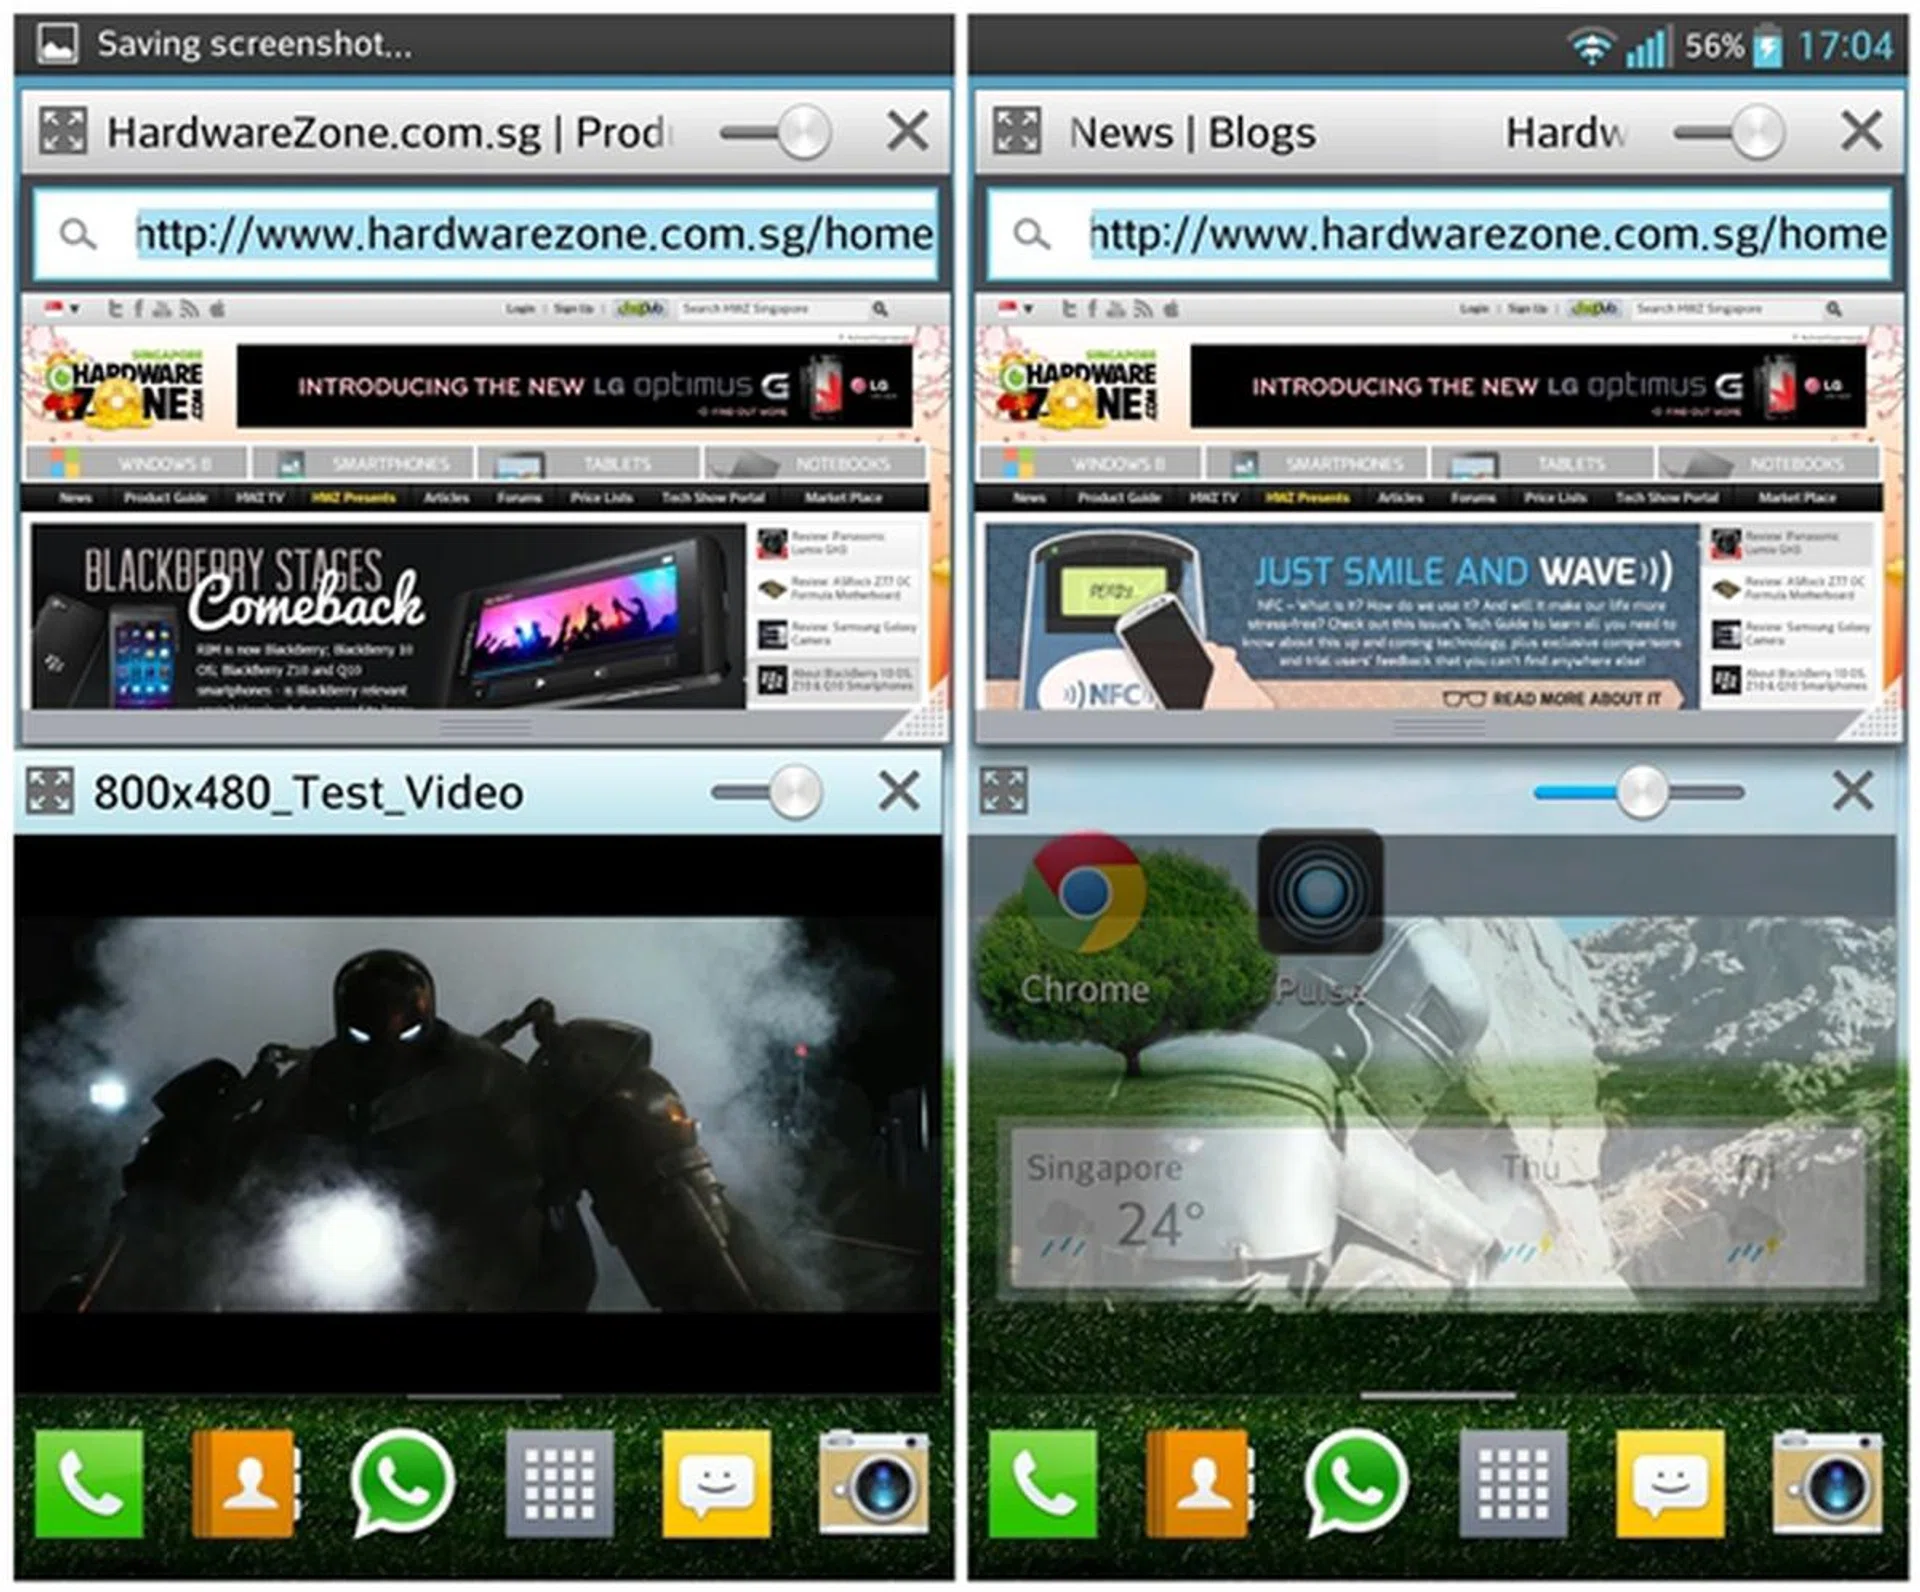1920x1592 pixels.
Task: Expand country flag dropdown in left browser page
Action: [63, 309]
